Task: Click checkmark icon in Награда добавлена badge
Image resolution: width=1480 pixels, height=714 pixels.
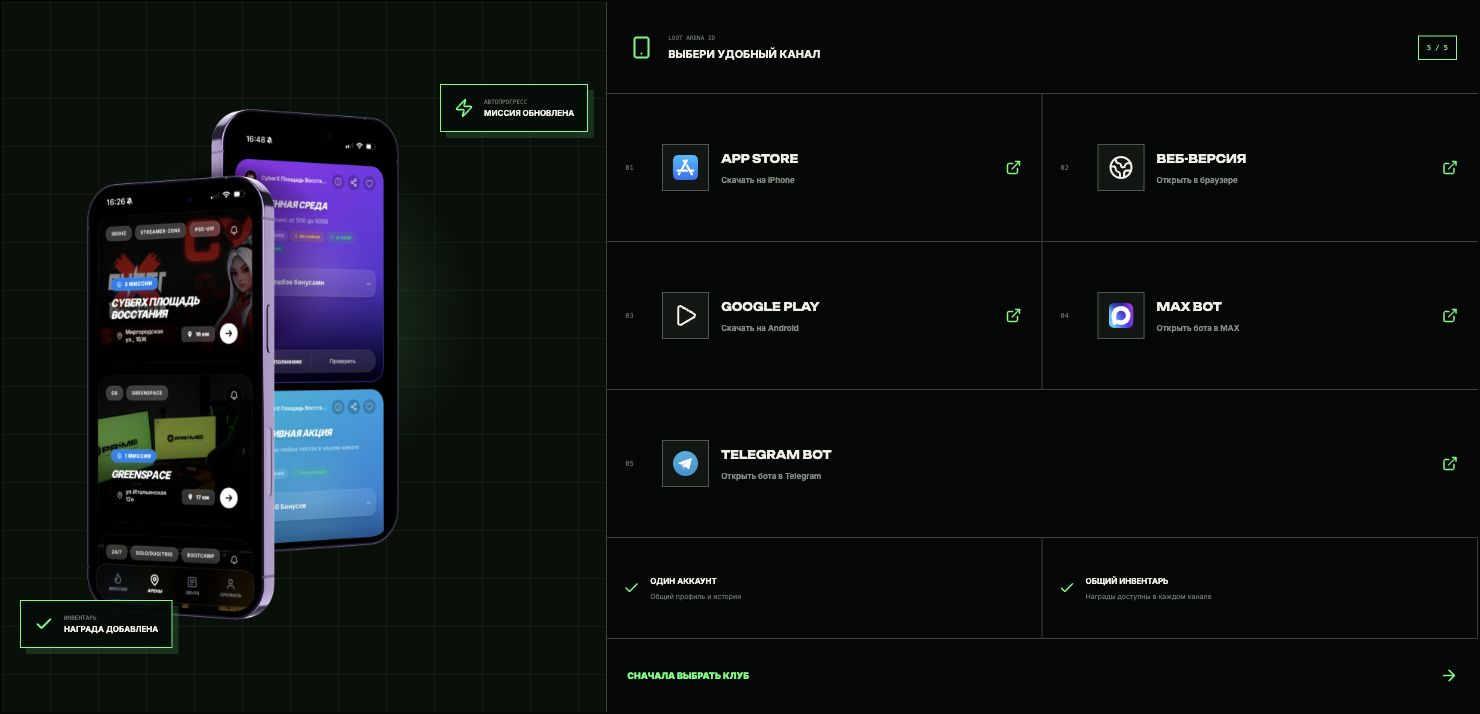Action: point(43,624)
